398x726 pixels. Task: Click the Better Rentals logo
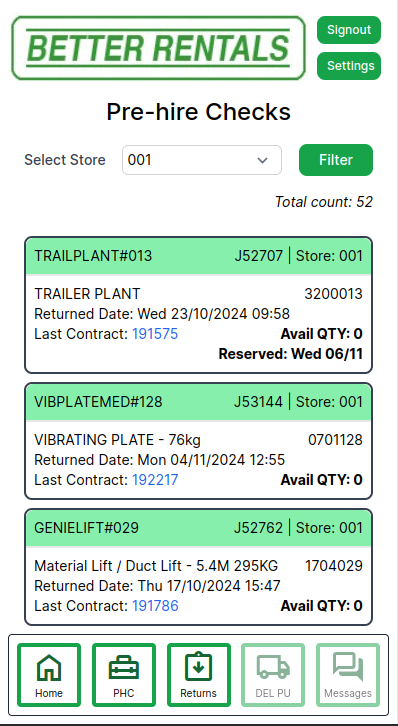click(x=158, y=48)
